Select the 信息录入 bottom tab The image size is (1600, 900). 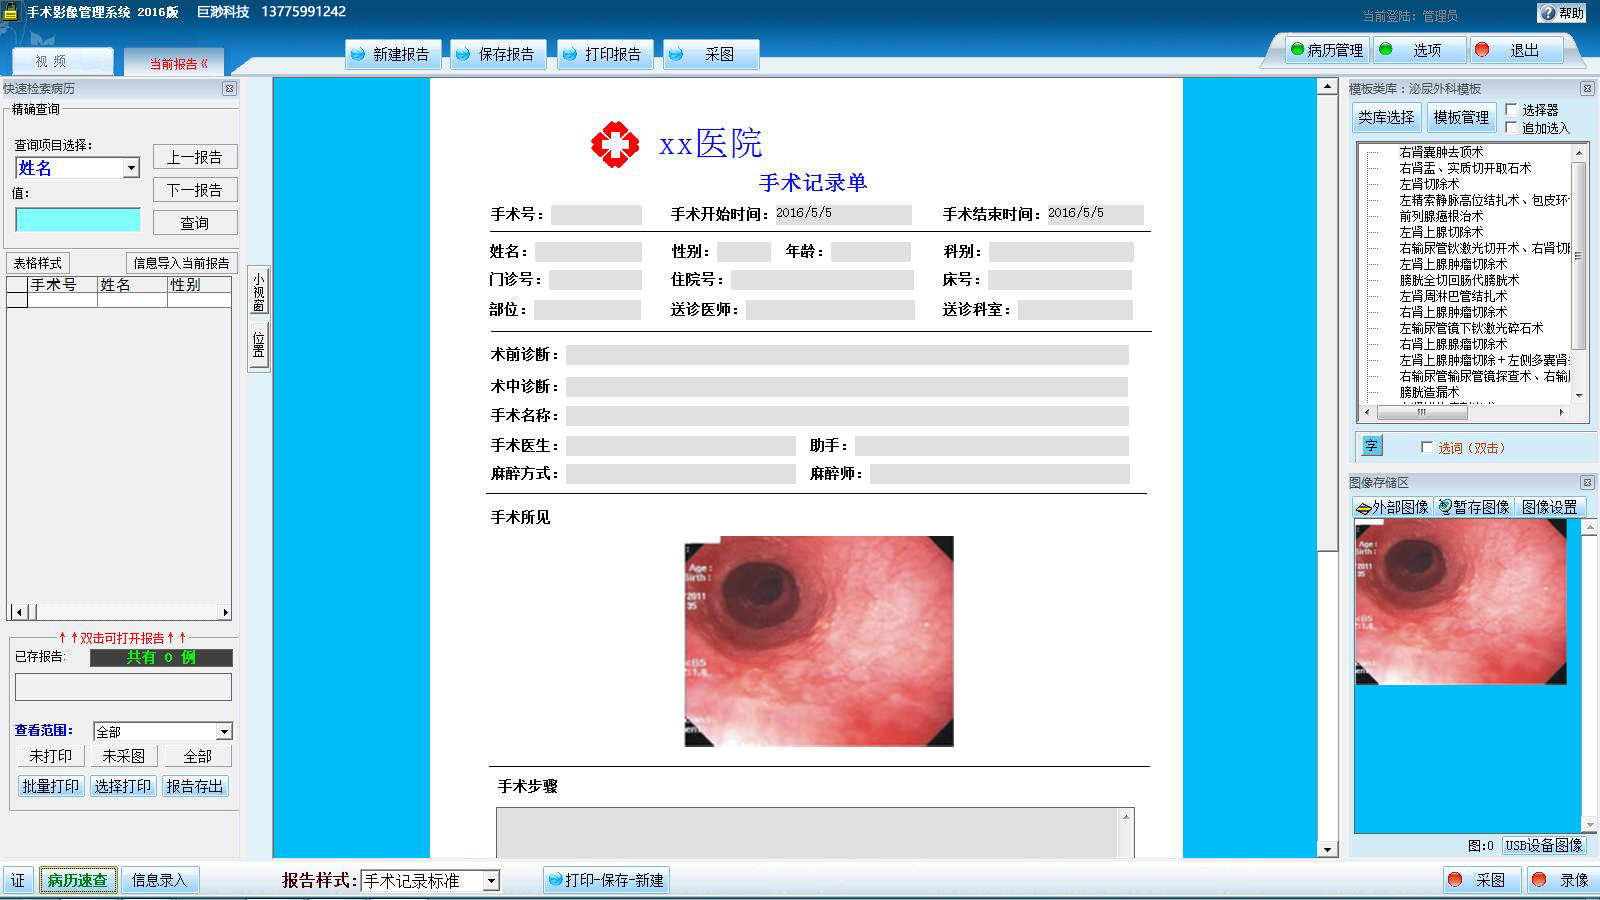coord(159,880)
